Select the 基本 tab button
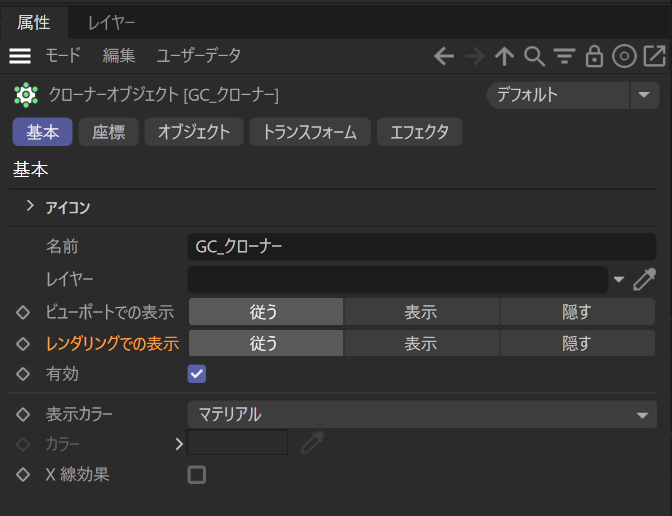 [42, 132]
